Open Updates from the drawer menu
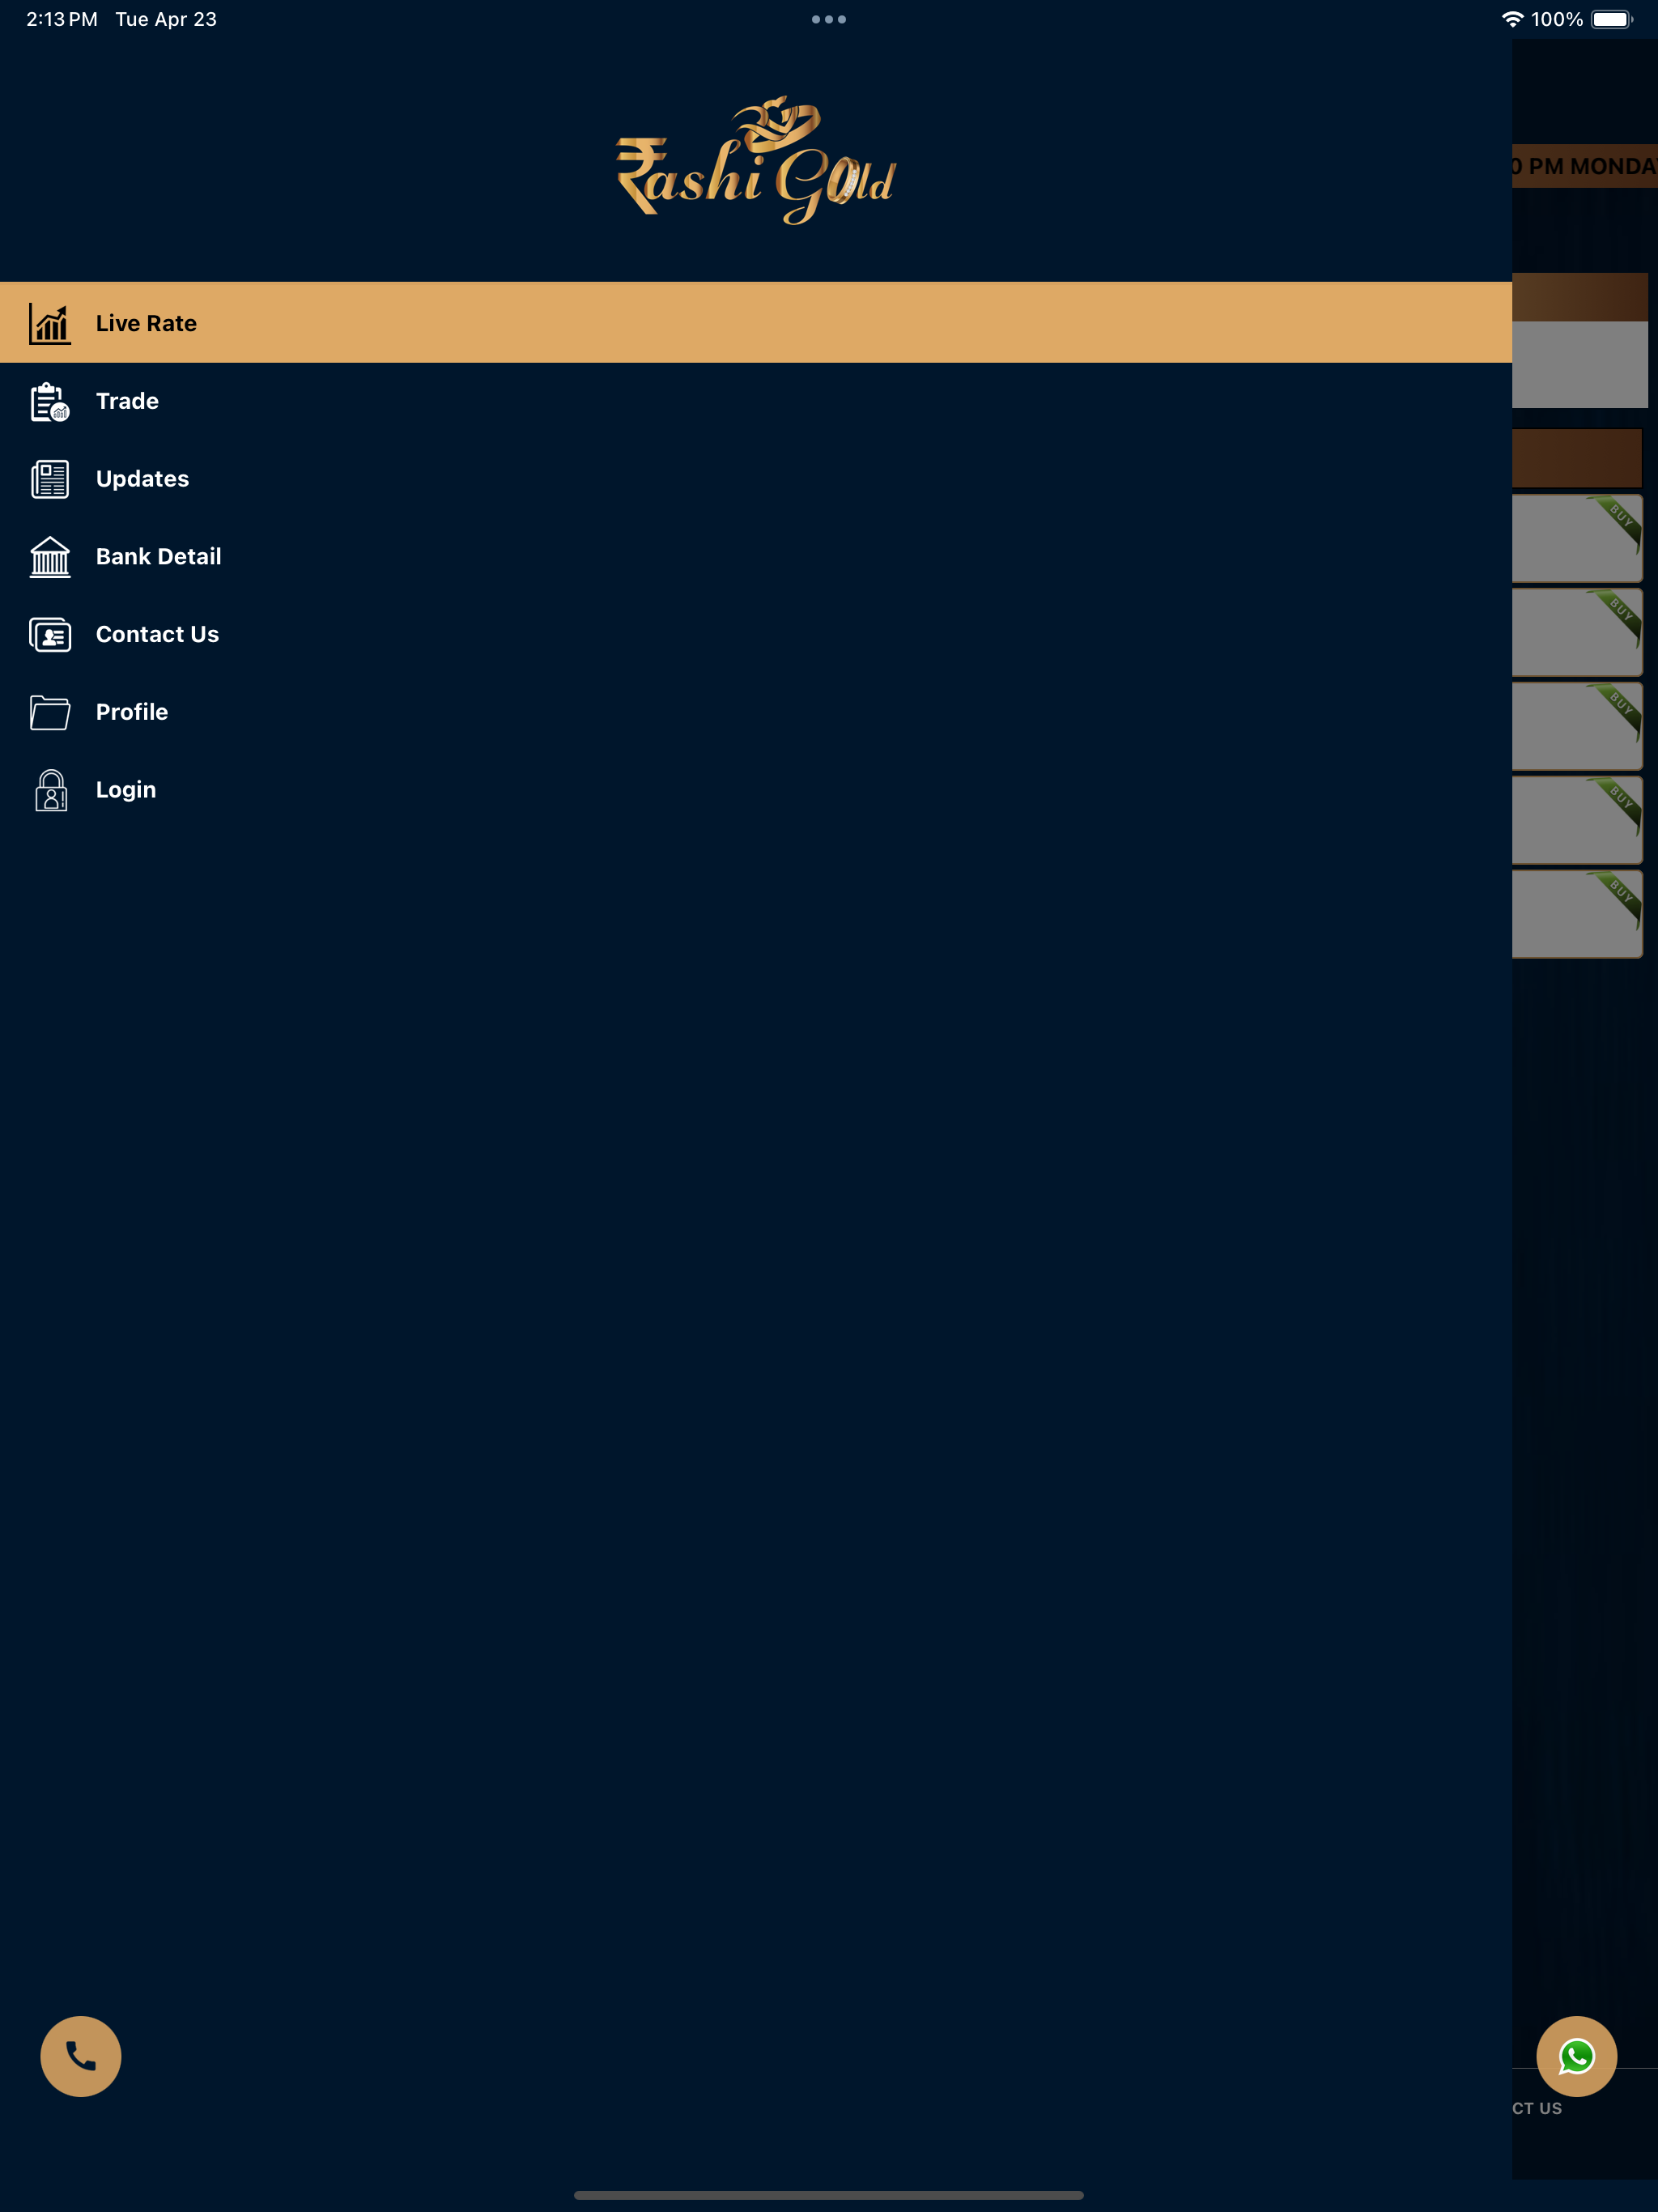 tap(755, 479)
